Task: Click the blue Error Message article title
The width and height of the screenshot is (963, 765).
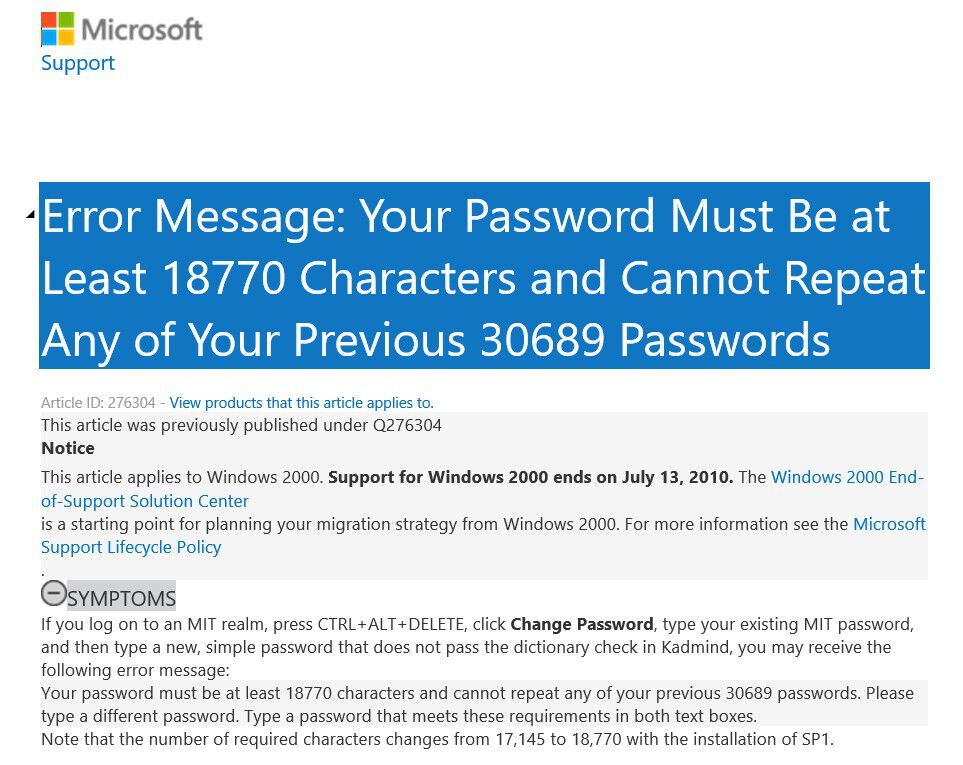Action: pos(484,277)
